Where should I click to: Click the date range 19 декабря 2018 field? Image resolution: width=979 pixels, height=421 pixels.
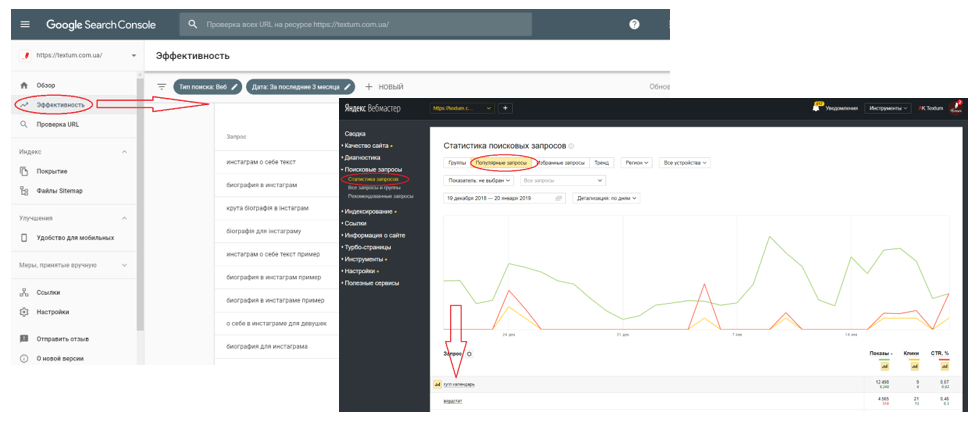504,198
